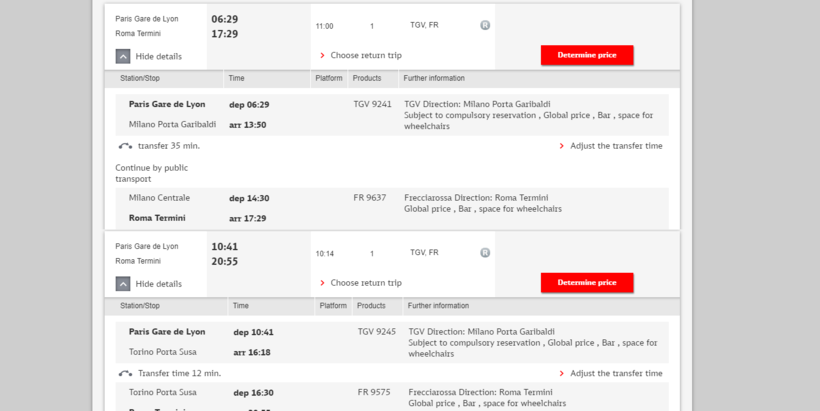This screenshot has width=820, height=411.
Task: Select train TGV 9241
Action: tap(372, 104)
